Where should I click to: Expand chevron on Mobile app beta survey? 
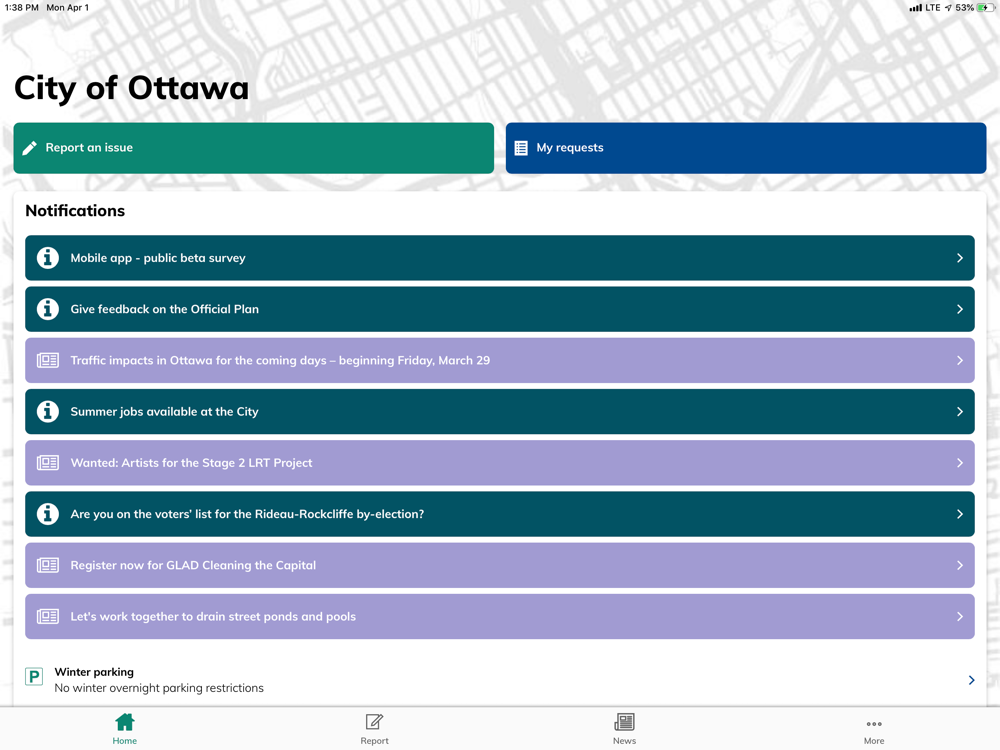click(960, 258)
